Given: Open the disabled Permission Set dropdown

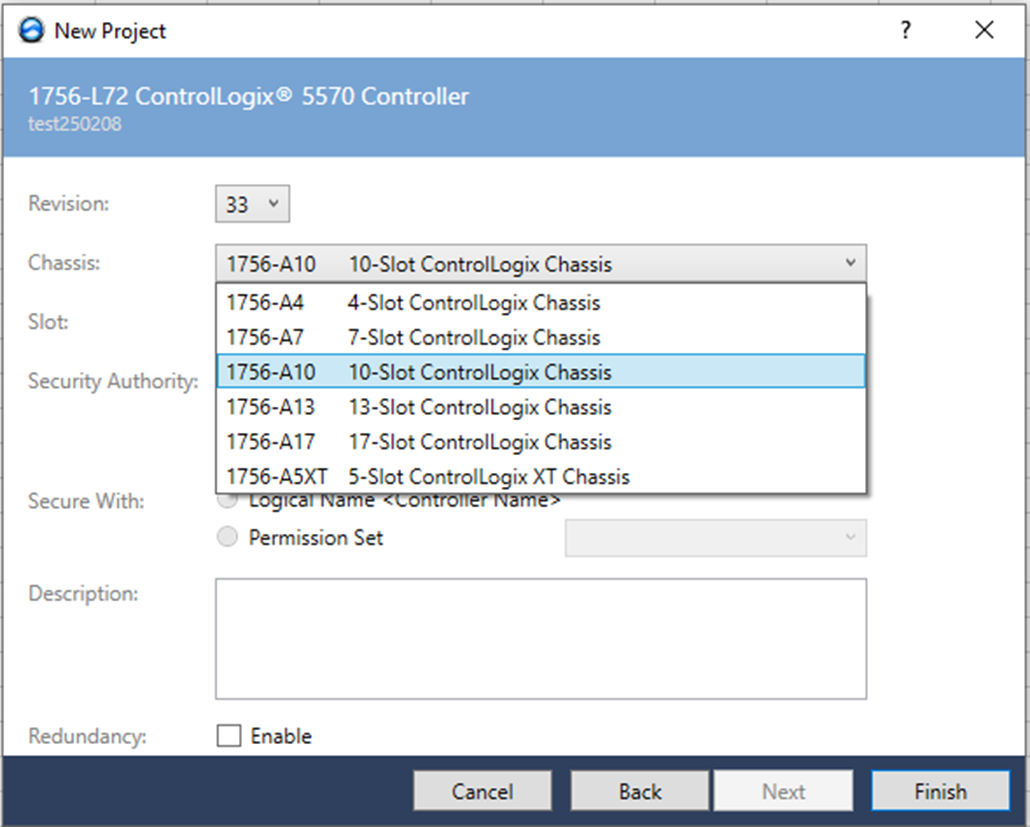Looking at the screenshot, I should [x=715, y=538].
